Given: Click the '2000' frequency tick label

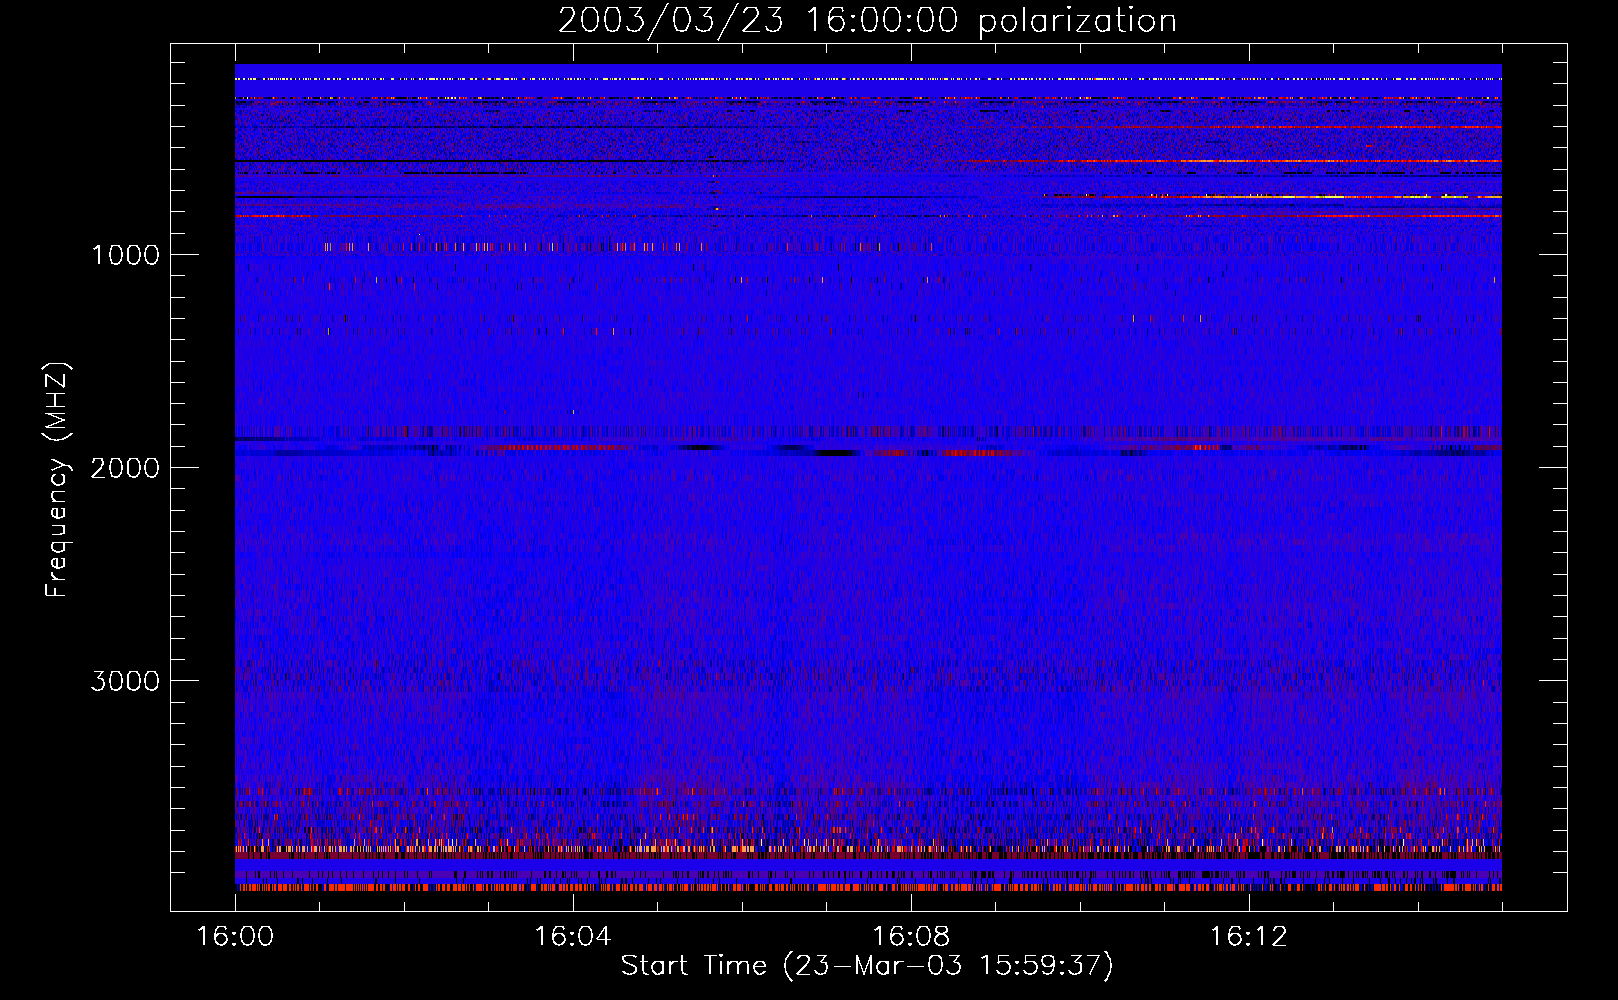Looking at the screenshot, I should (x=125, y=468).
